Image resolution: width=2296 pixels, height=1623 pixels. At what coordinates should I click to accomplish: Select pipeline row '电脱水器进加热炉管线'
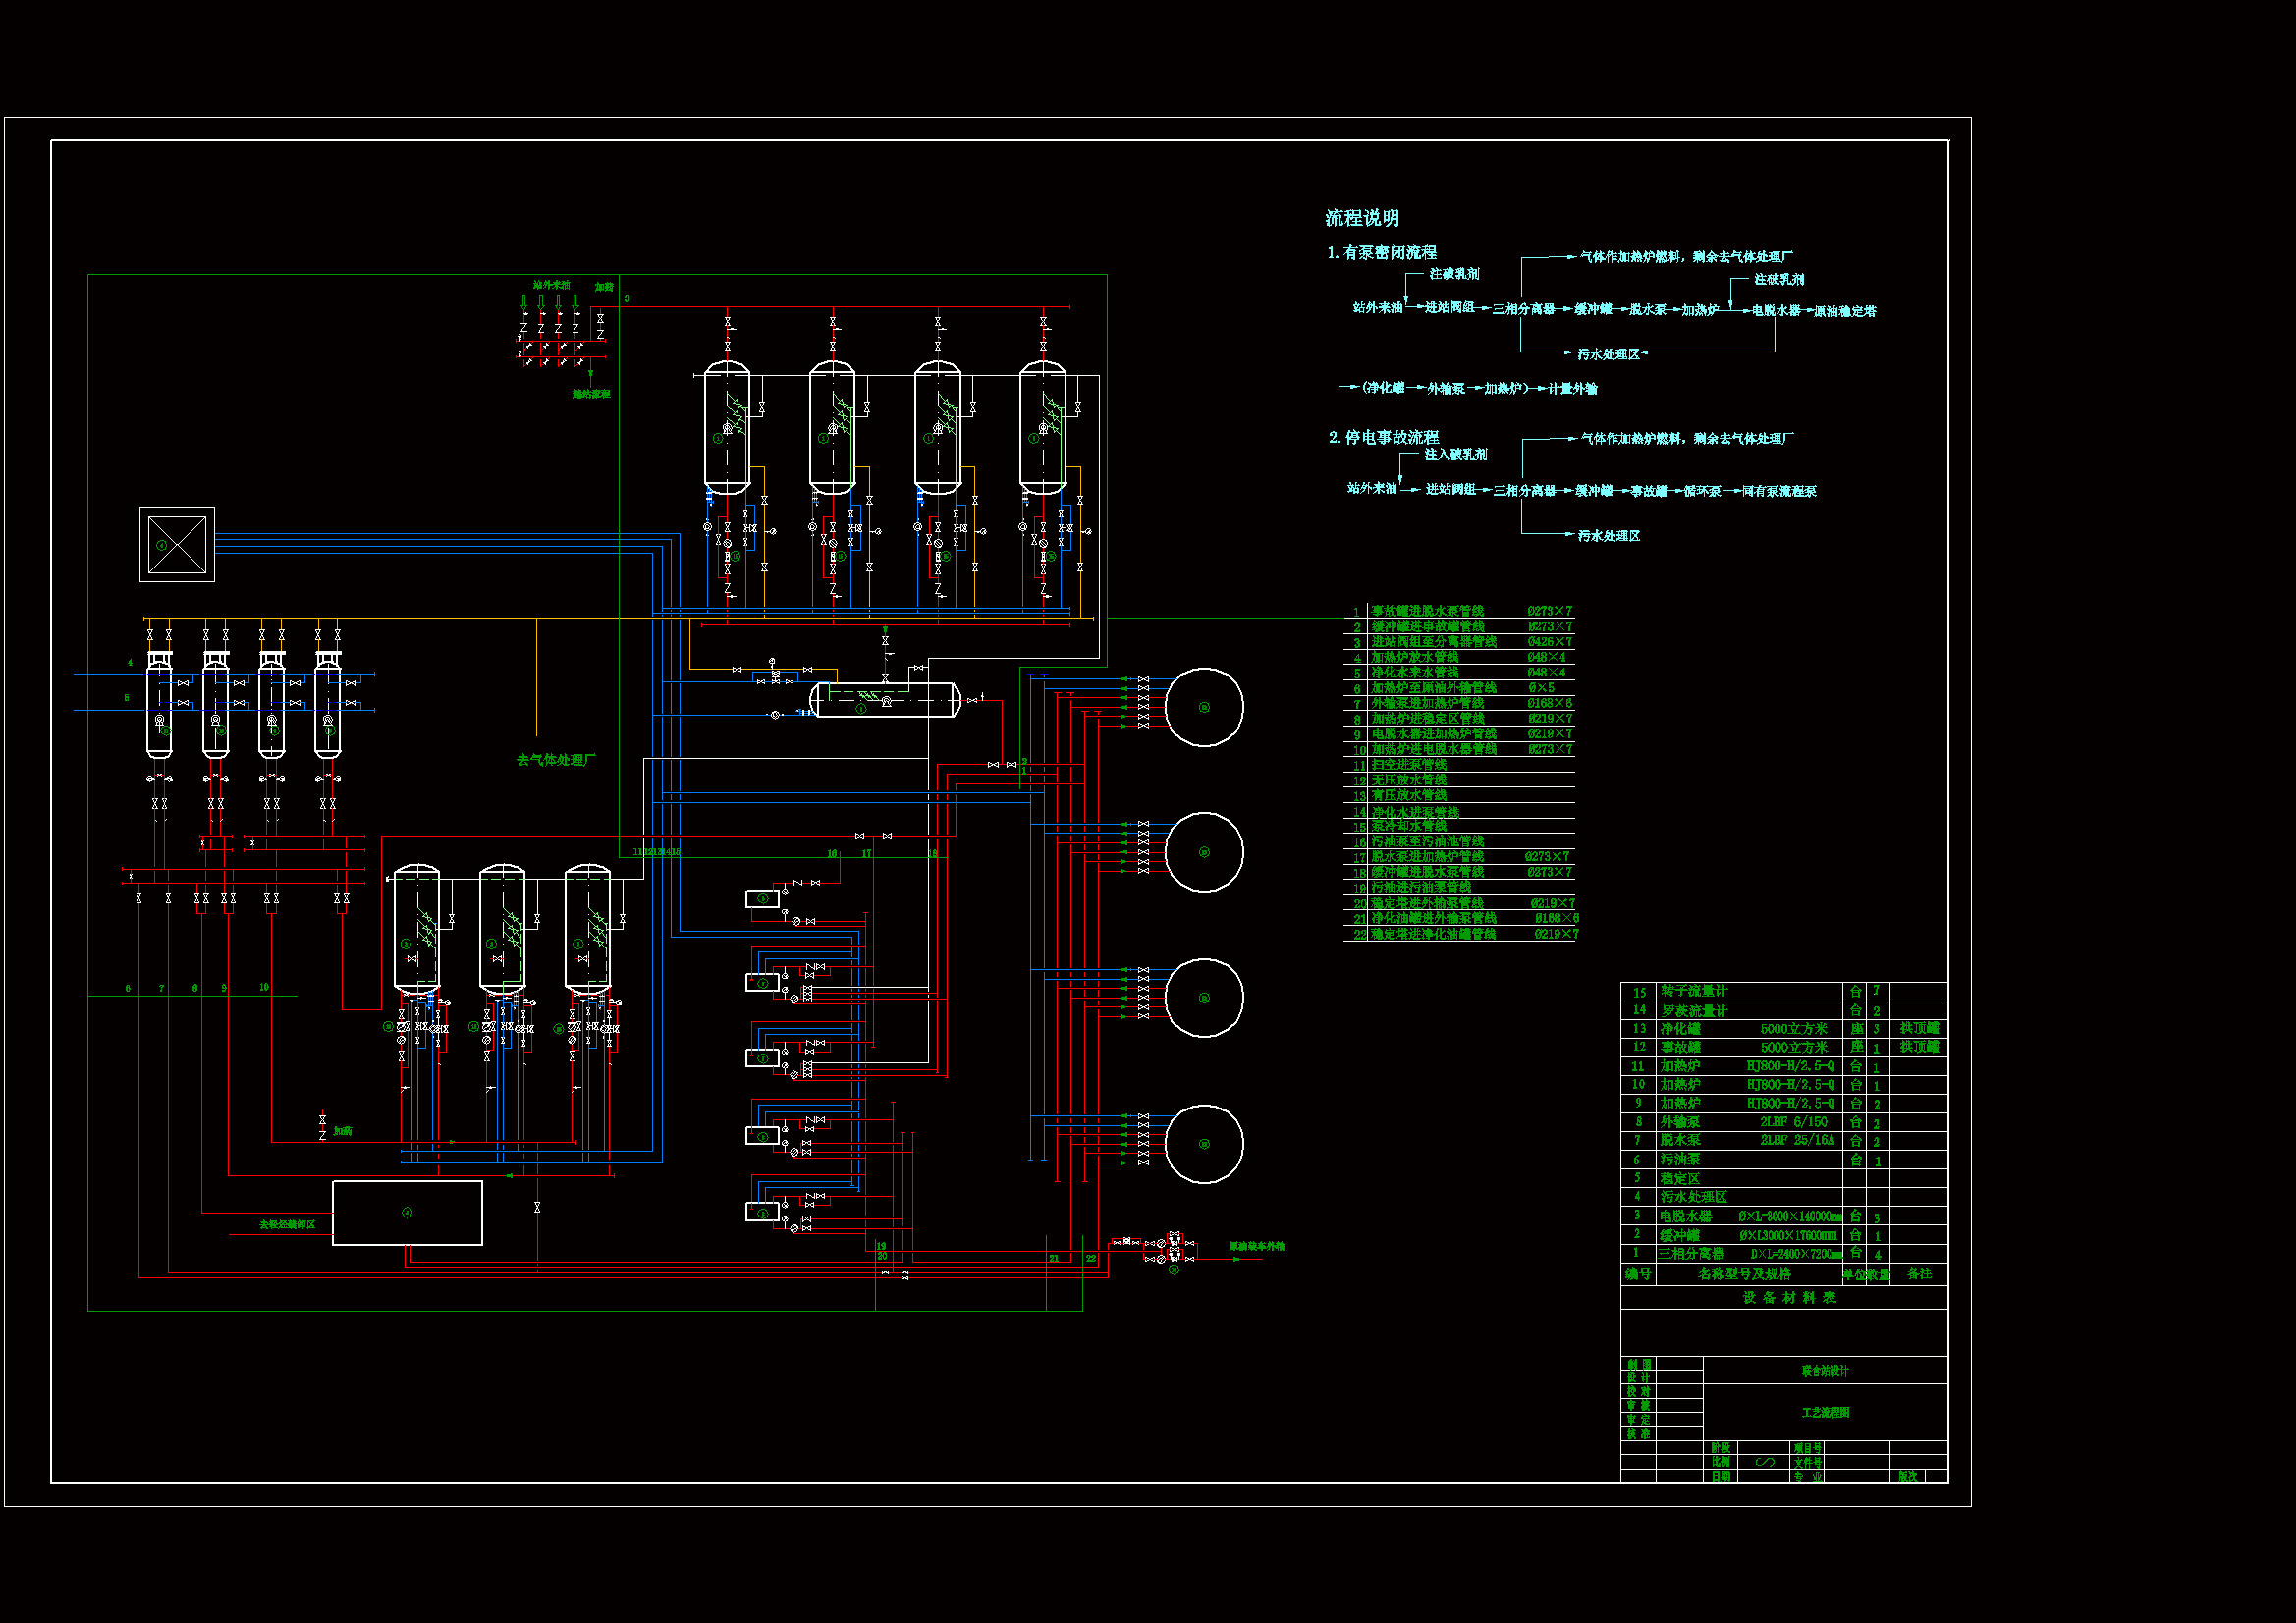coord(1459,734)
